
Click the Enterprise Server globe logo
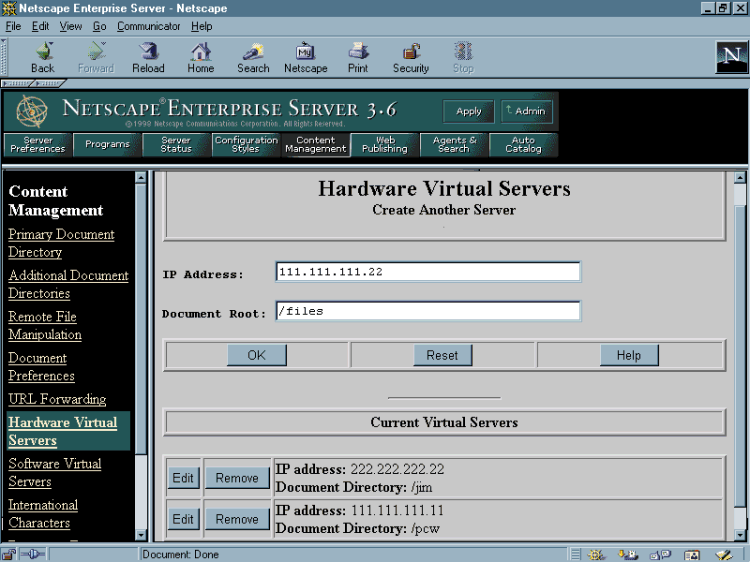[x=32, y=111]
